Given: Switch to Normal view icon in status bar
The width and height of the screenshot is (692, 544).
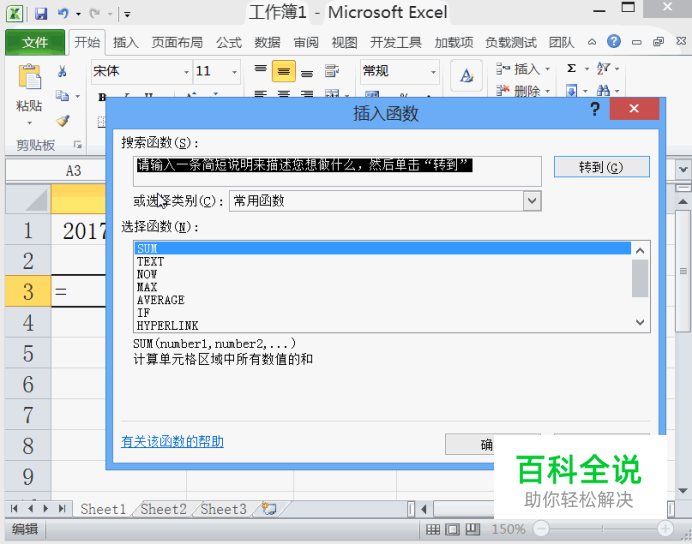Looking at the screenshot, I should pos(433,529).
